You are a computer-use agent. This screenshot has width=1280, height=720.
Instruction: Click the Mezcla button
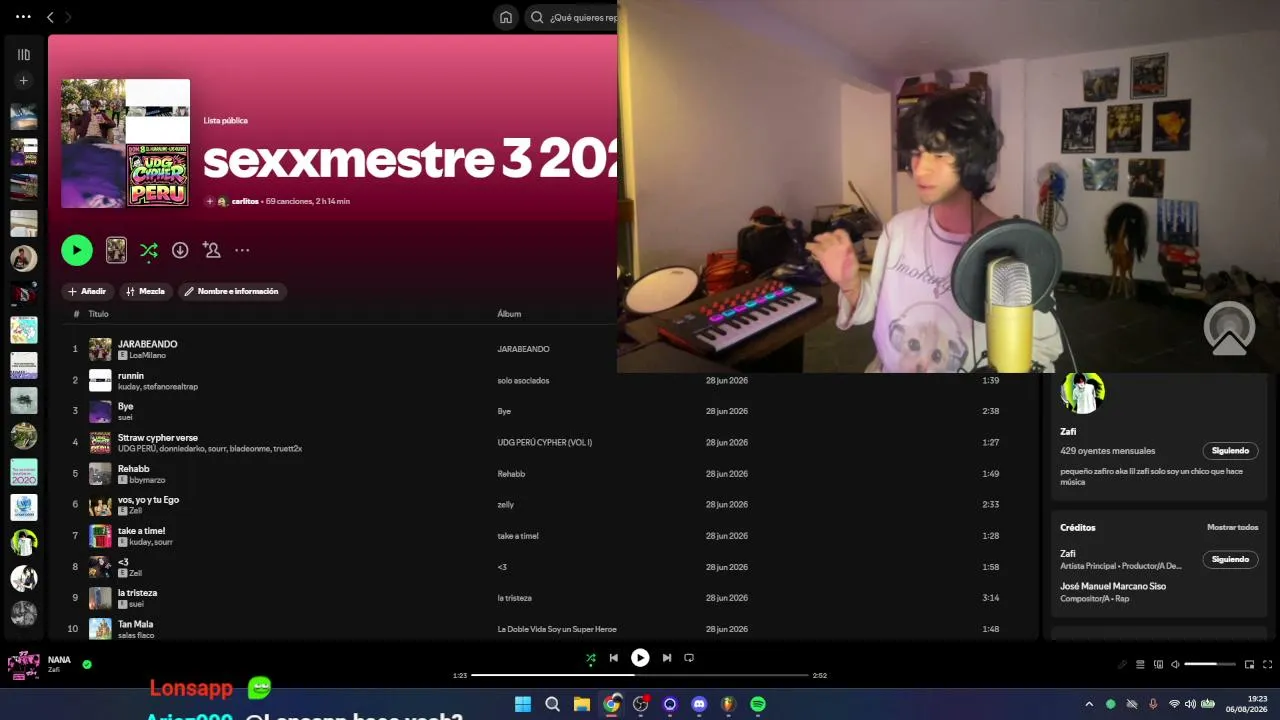[146, 291]
